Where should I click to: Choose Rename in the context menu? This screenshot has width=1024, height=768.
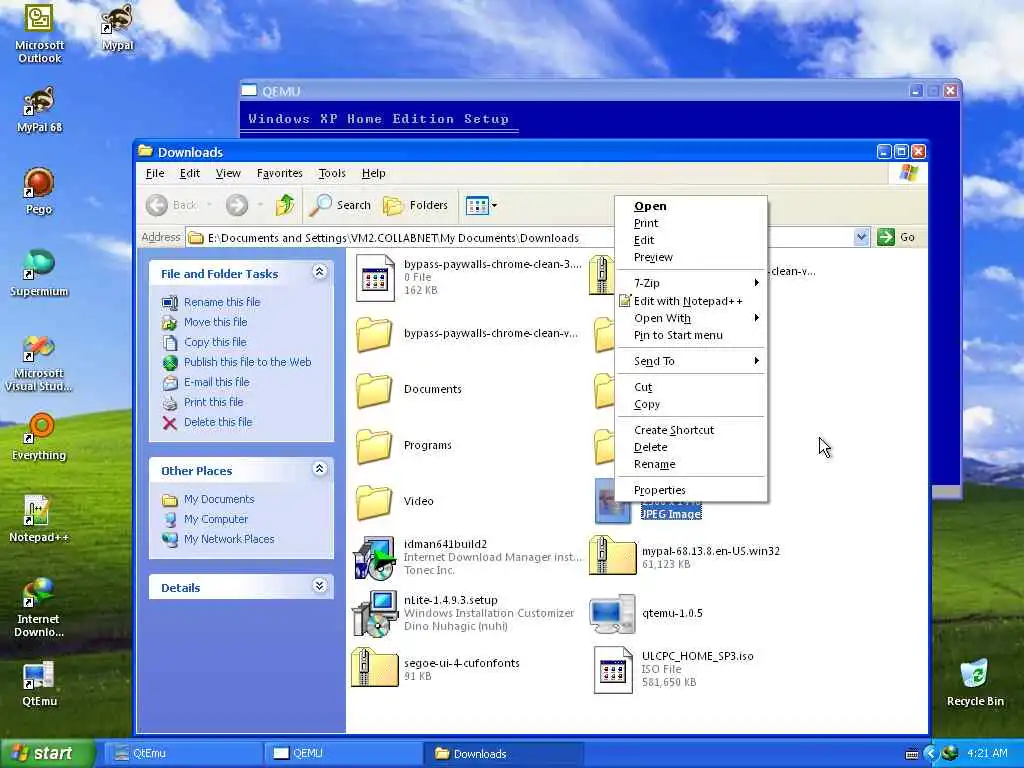[x=691, y=464]
